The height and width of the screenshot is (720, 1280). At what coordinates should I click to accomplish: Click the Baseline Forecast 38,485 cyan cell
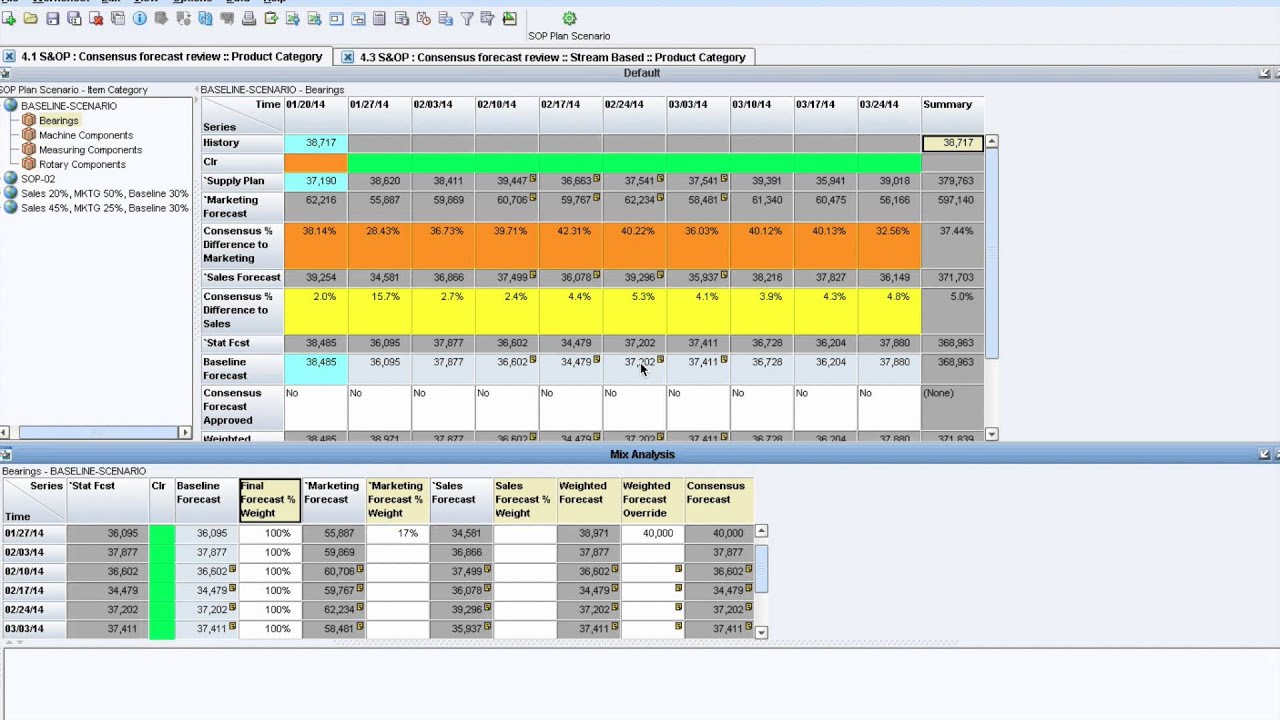pos(316,368)
